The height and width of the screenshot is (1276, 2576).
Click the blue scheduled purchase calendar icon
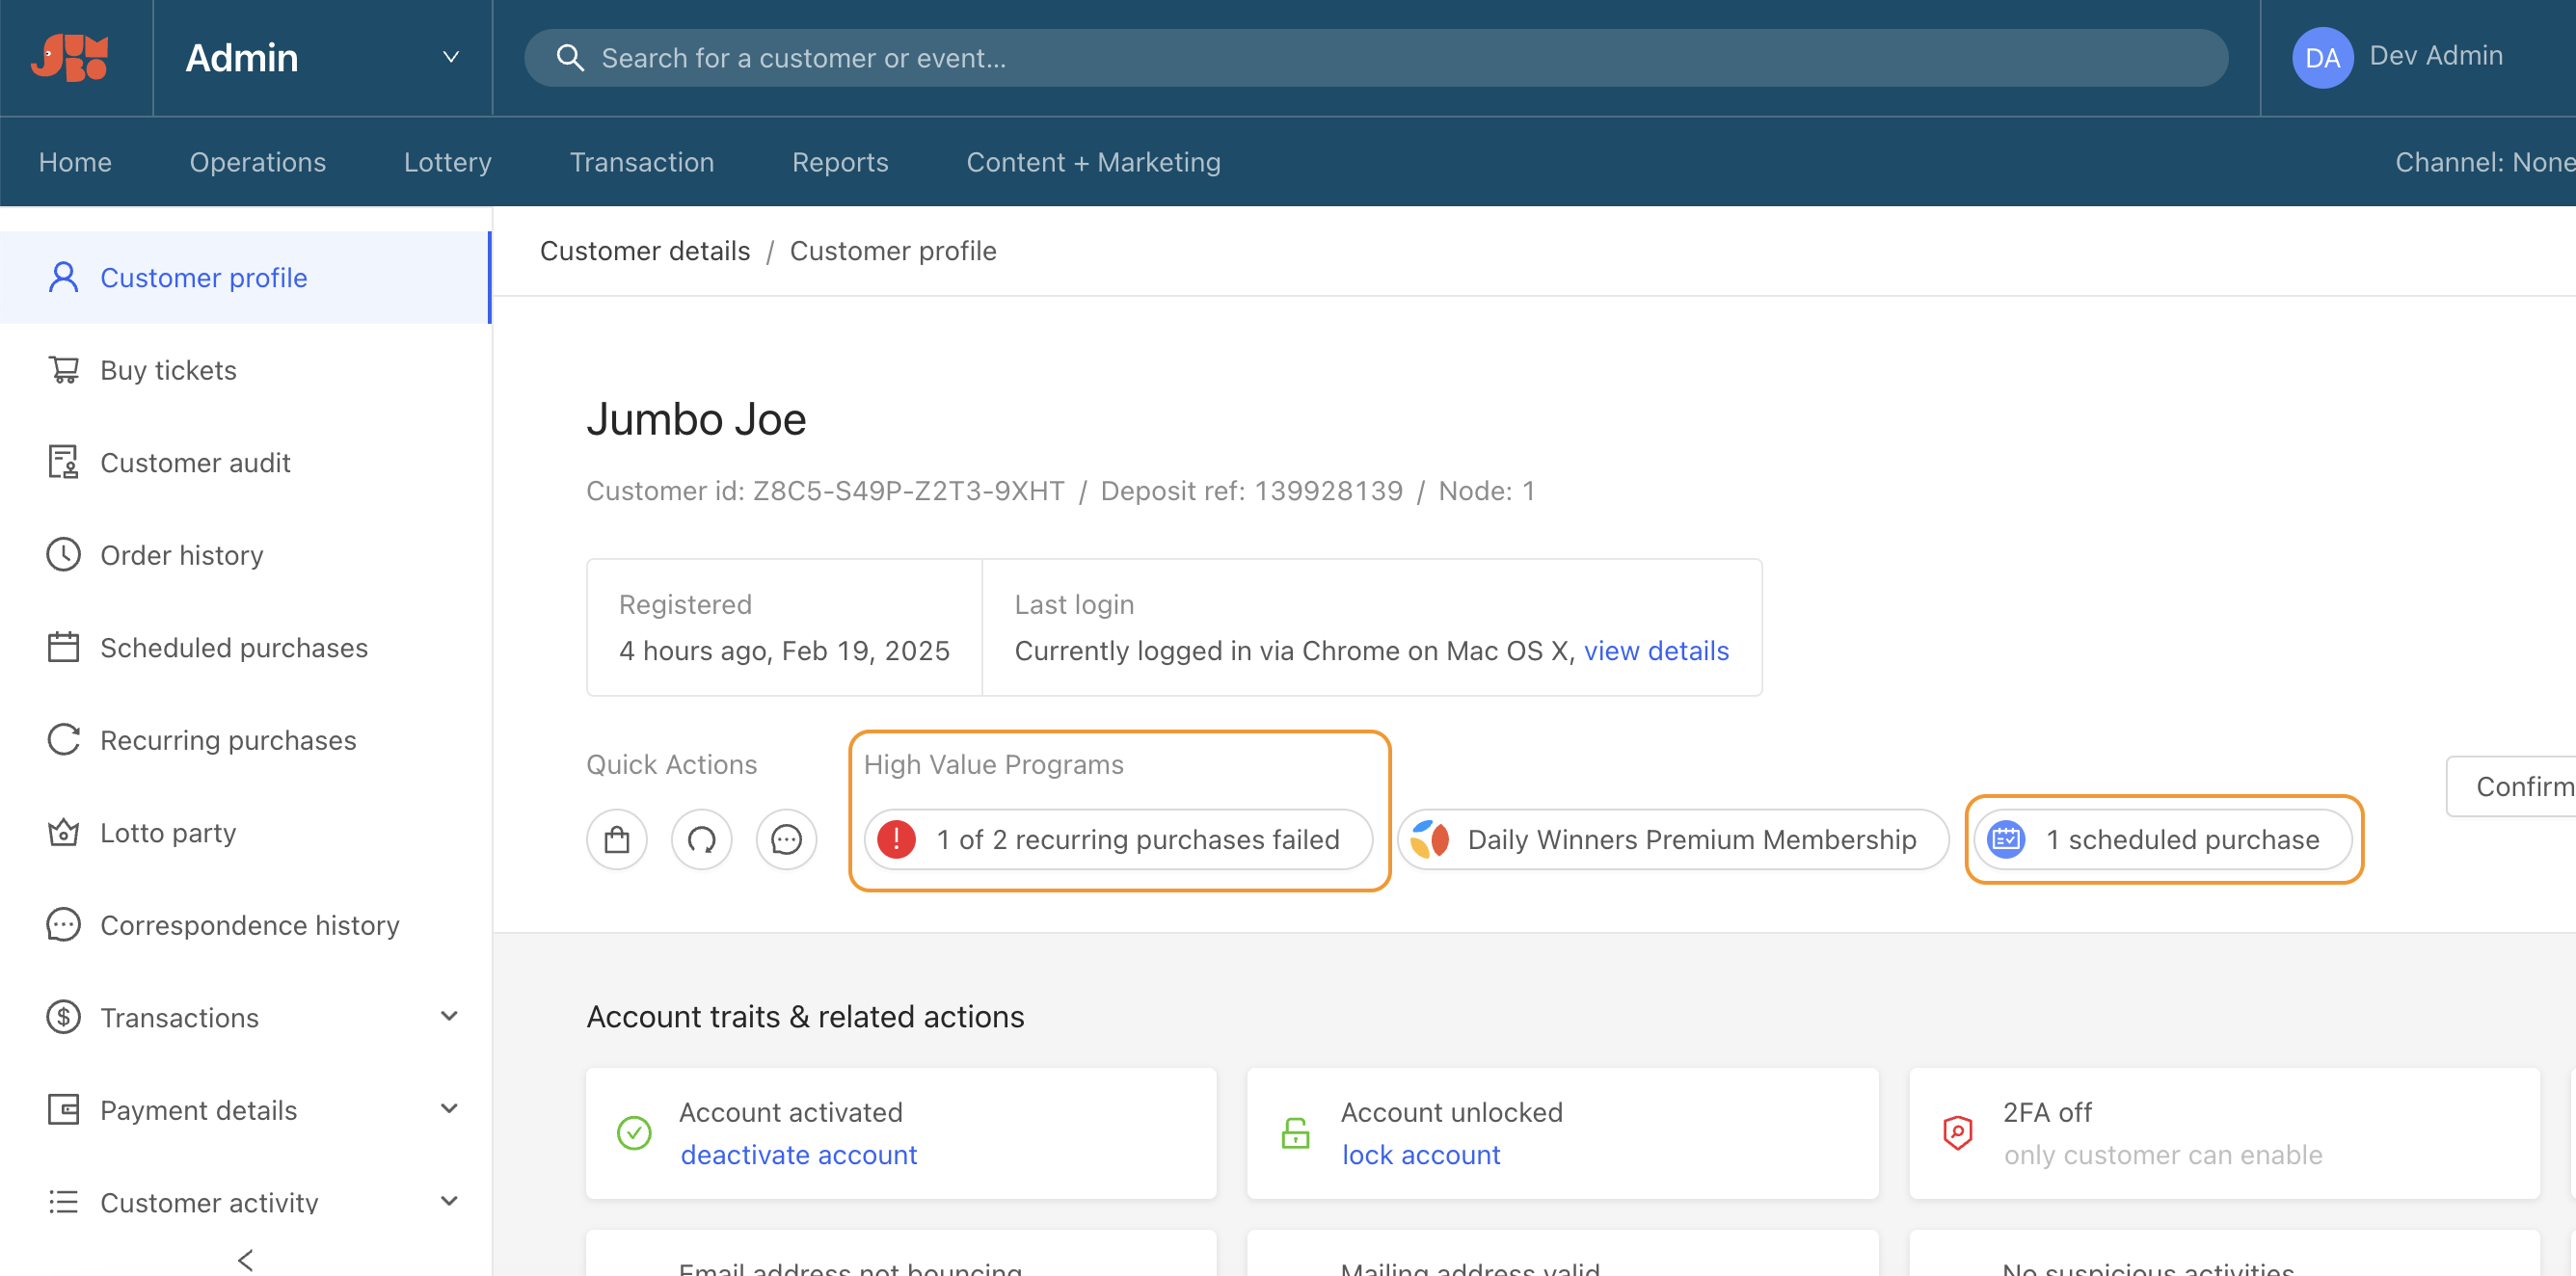coord(2006,839)
